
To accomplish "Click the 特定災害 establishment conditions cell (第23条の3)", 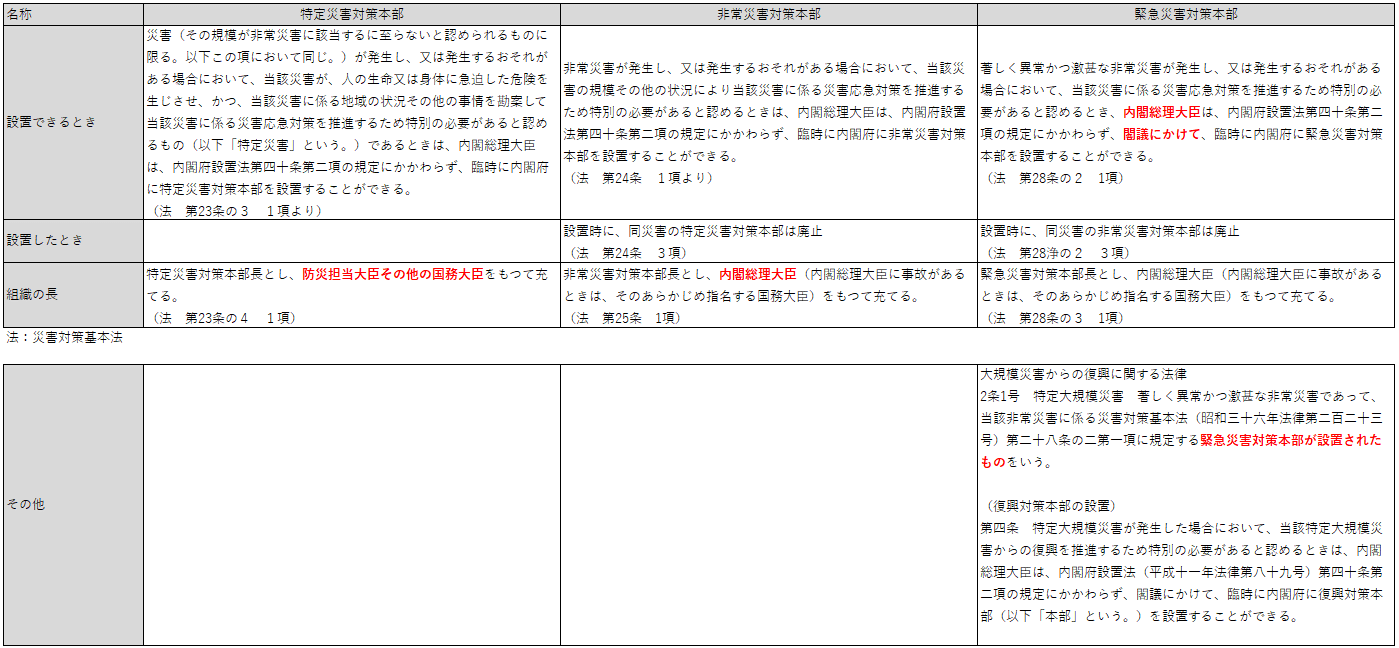I will point(351,122).
